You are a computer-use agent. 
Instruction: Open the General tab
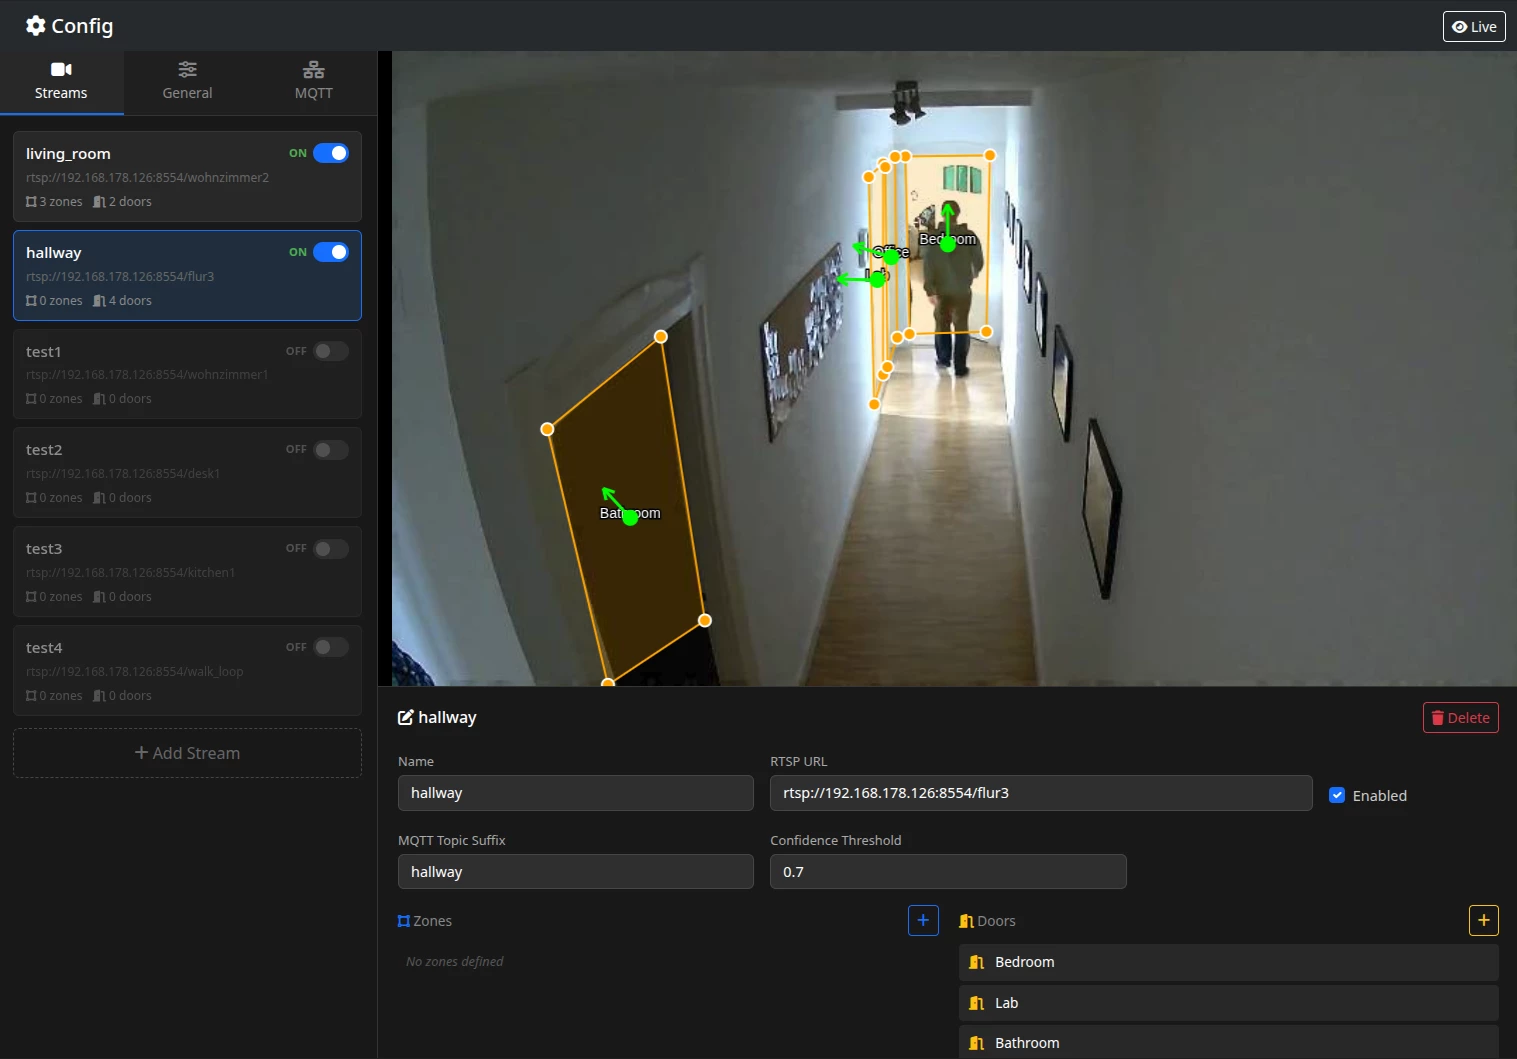(x=187, y=81)
